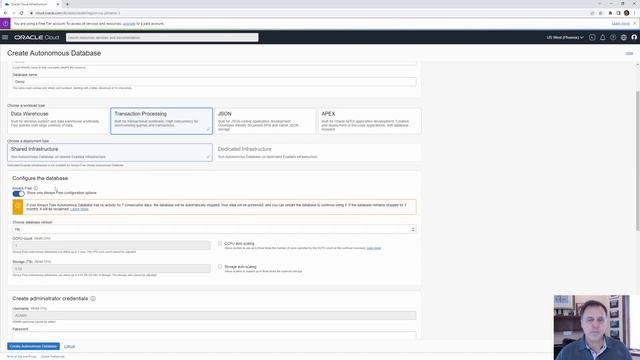This screenshot has height=360, width=640.
Task: Click Learn more beside OCPU auto scaling
Action: click(373, 248)
